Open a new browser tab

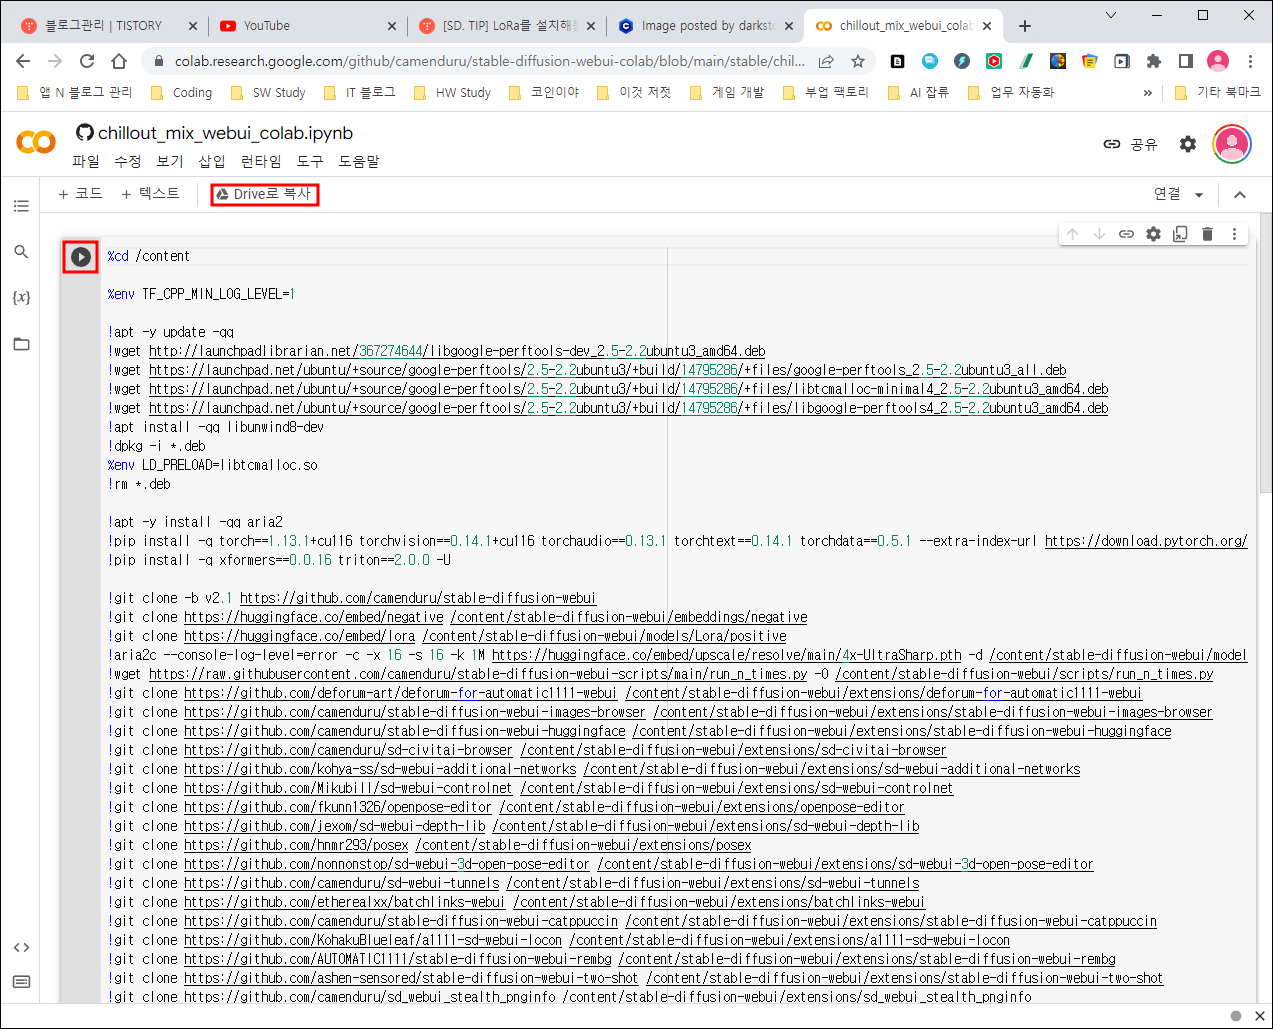pos(1025,26)
